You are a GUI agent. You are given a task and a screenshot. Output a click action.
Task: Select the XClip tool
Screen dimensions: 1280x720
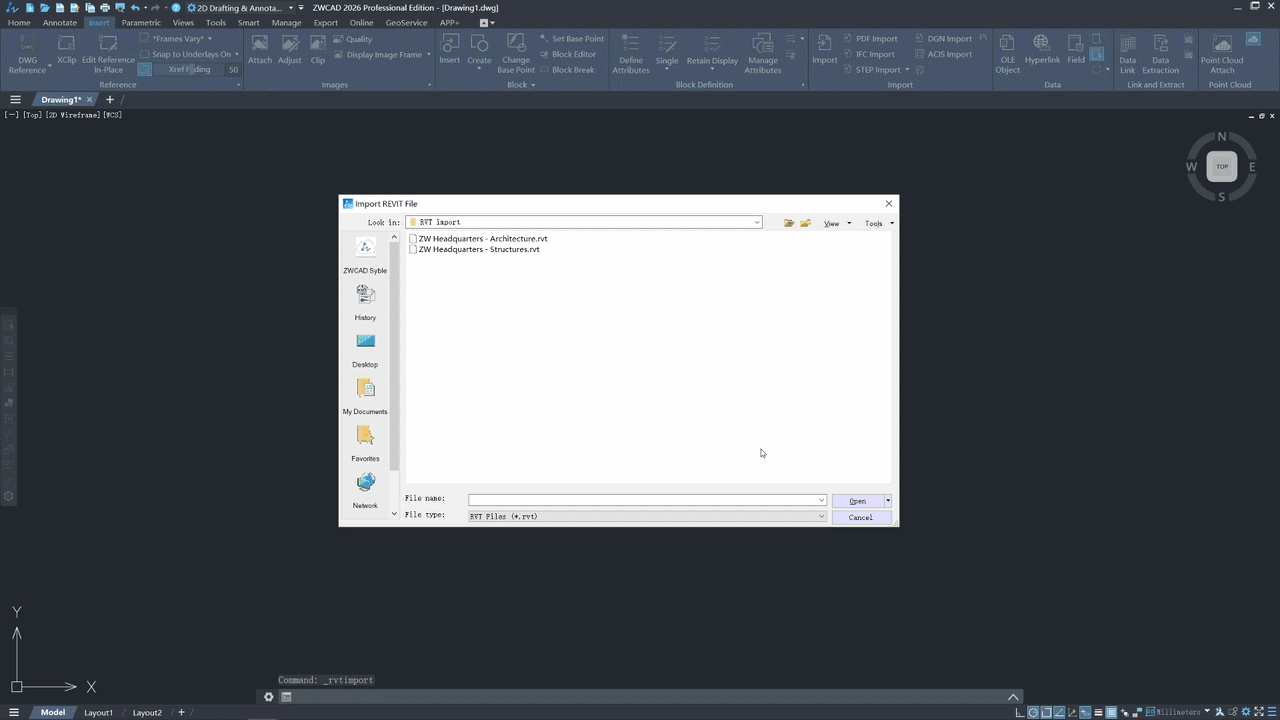click(x=66, y=50)
